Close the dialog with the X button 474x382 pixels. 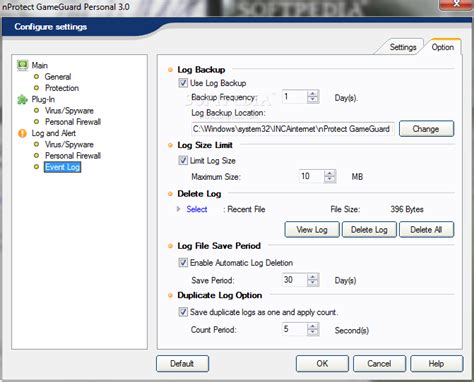[456, 4]
